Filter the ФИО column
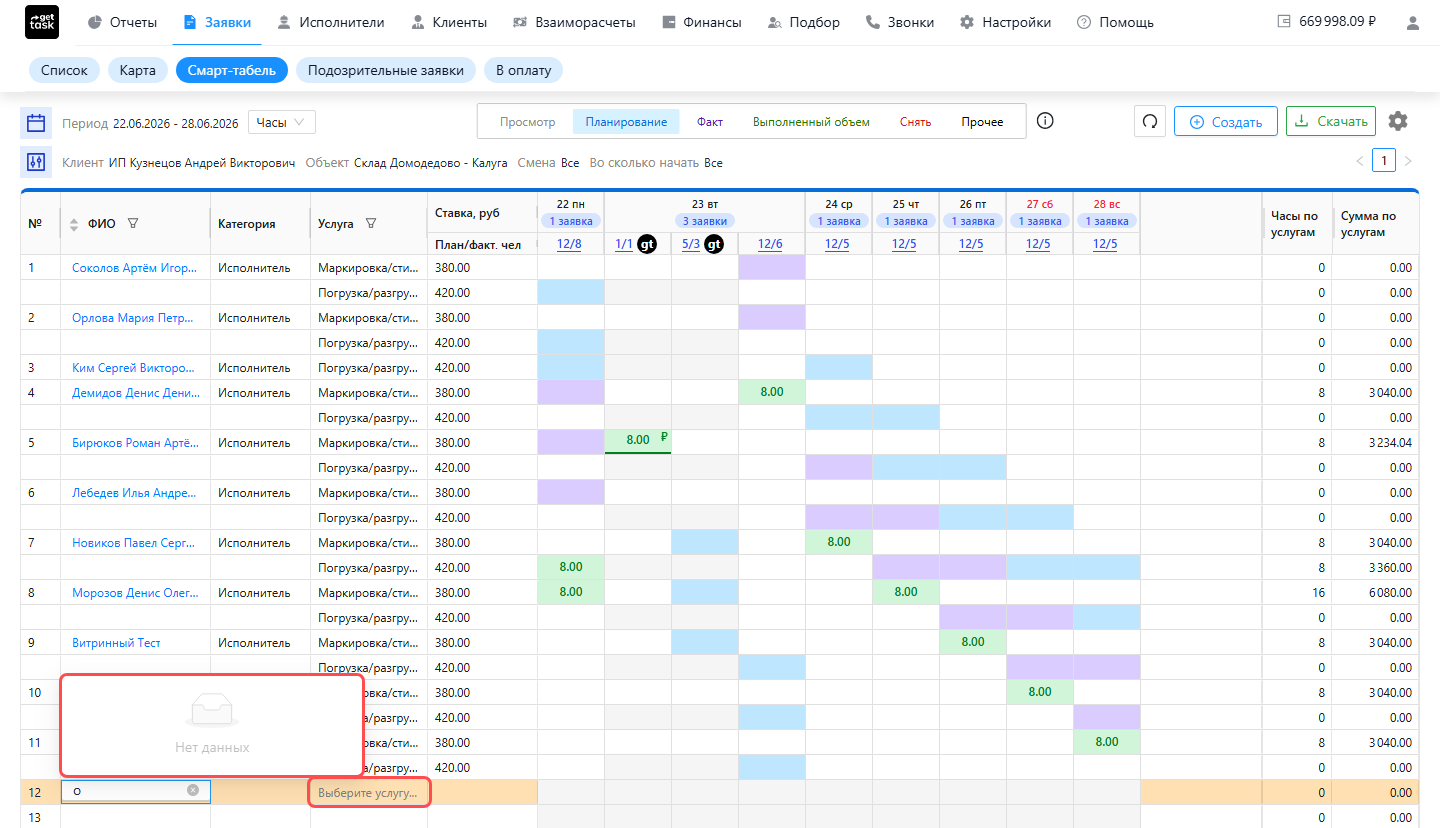 click(x=133, y=224)
